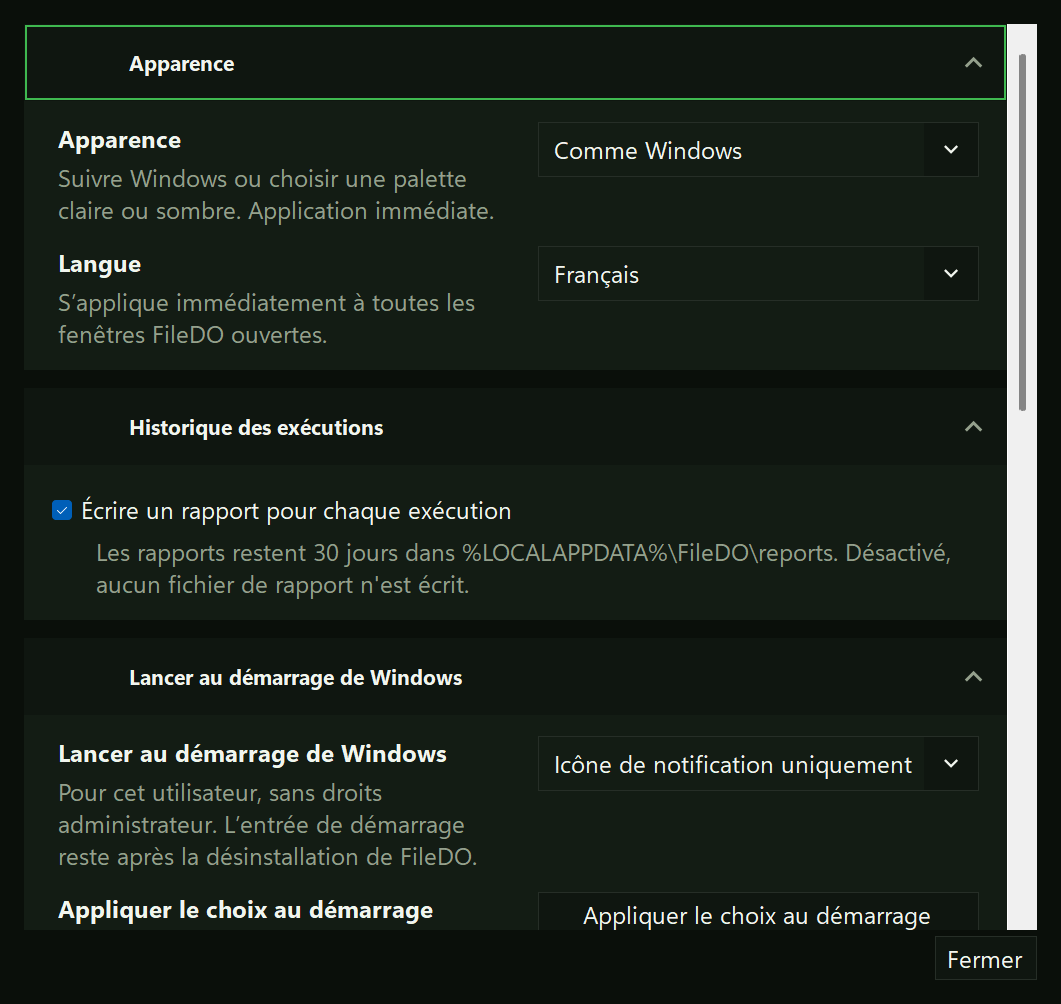
Task: Collapse the Historique des exécutions section
Action: [515, 427]
